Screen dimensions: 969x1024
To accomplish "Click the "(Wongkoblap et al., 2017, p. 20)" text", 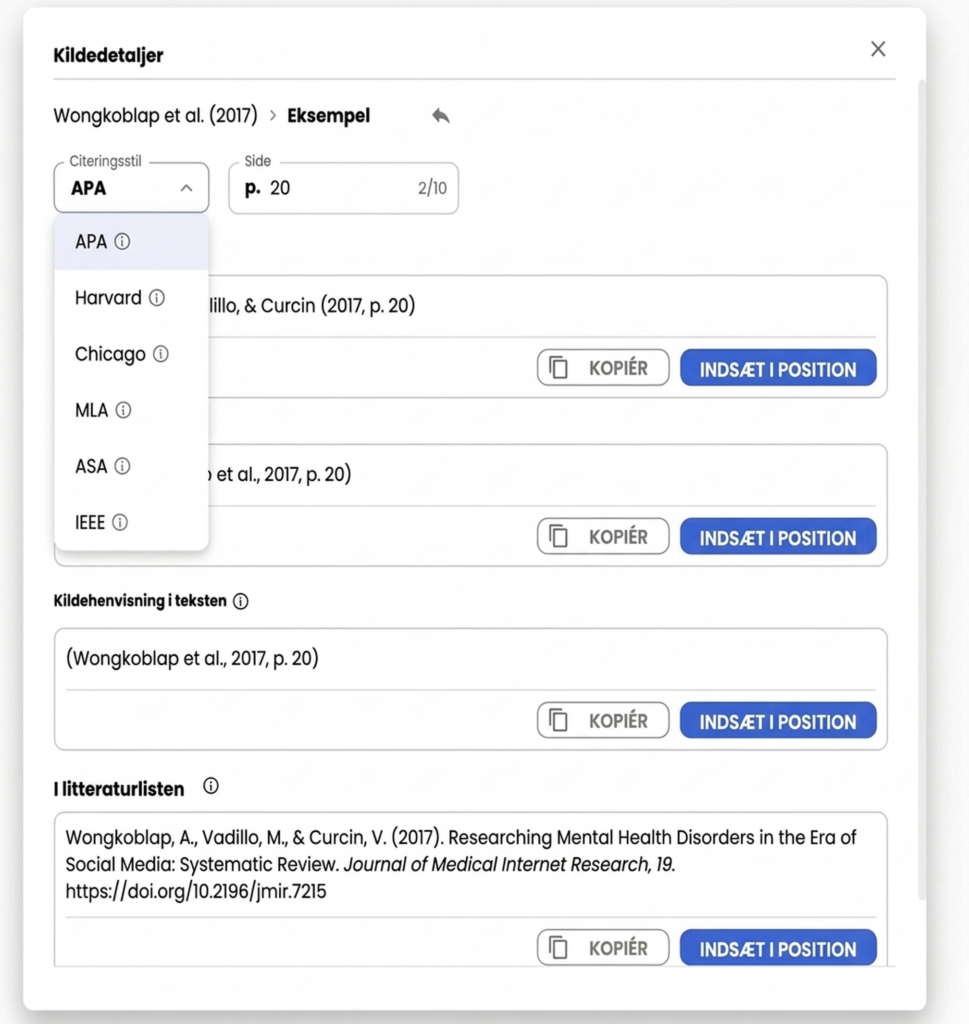I will click(192, 658).
